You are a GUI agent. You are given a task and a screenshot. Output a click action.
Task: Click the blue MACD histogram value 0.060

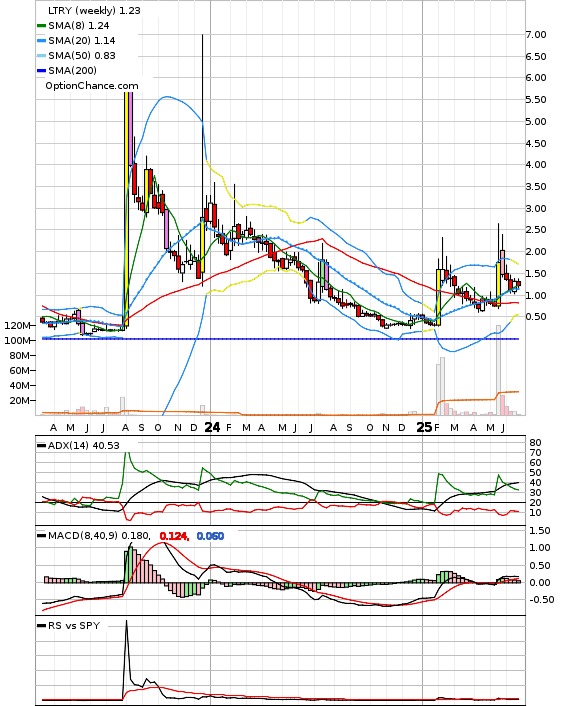(x=210, y=536)
